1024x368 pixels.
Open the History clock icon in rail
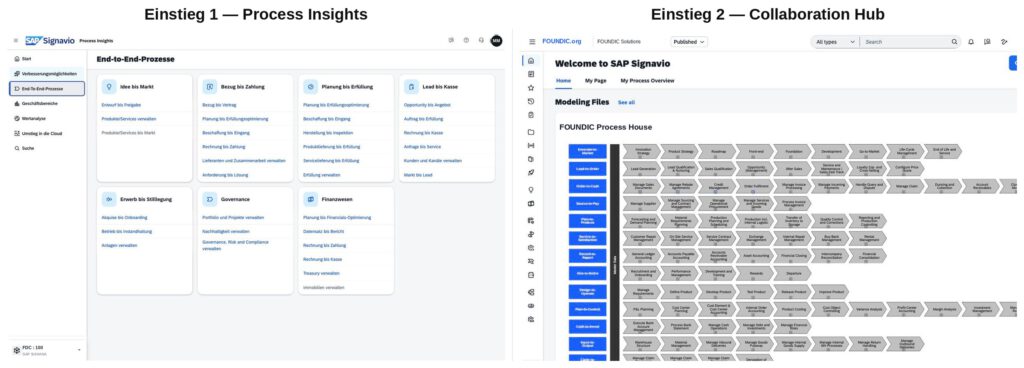click(530, 101)
